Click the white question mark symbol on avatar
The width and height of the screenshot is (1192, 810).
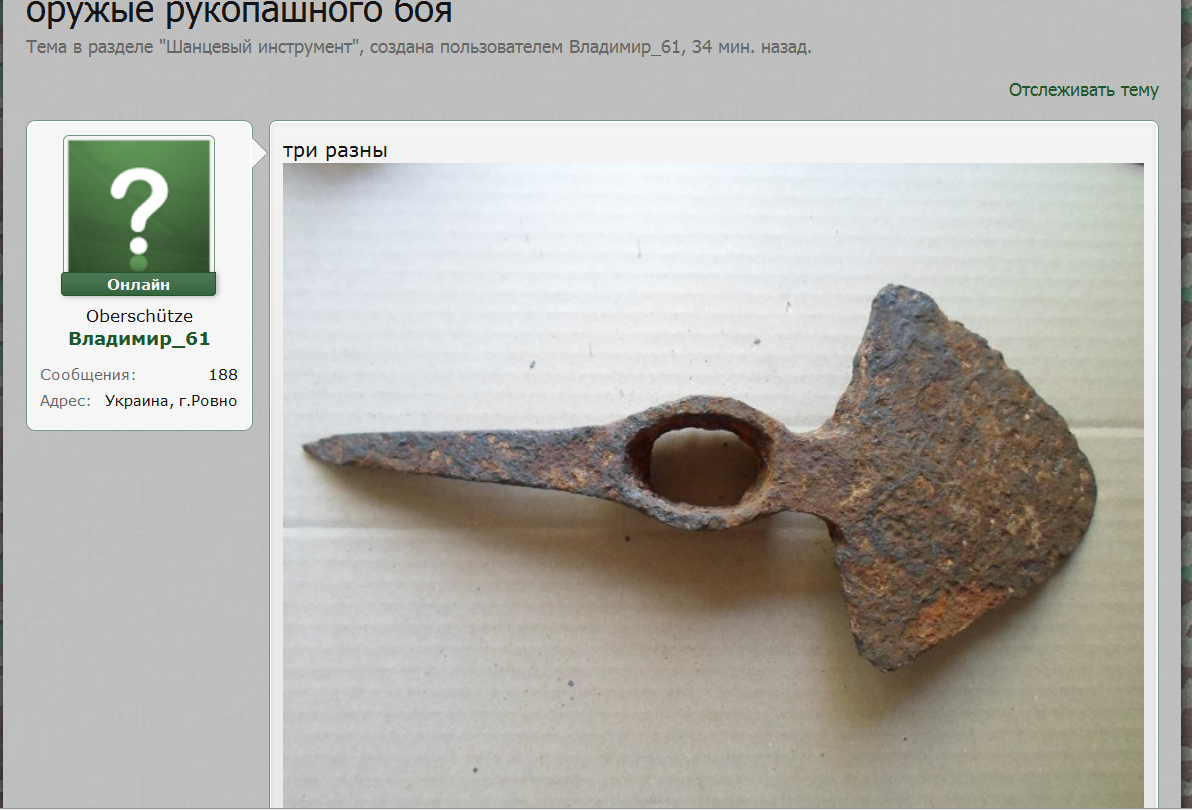pyautogui.click(x=139, y=210)
